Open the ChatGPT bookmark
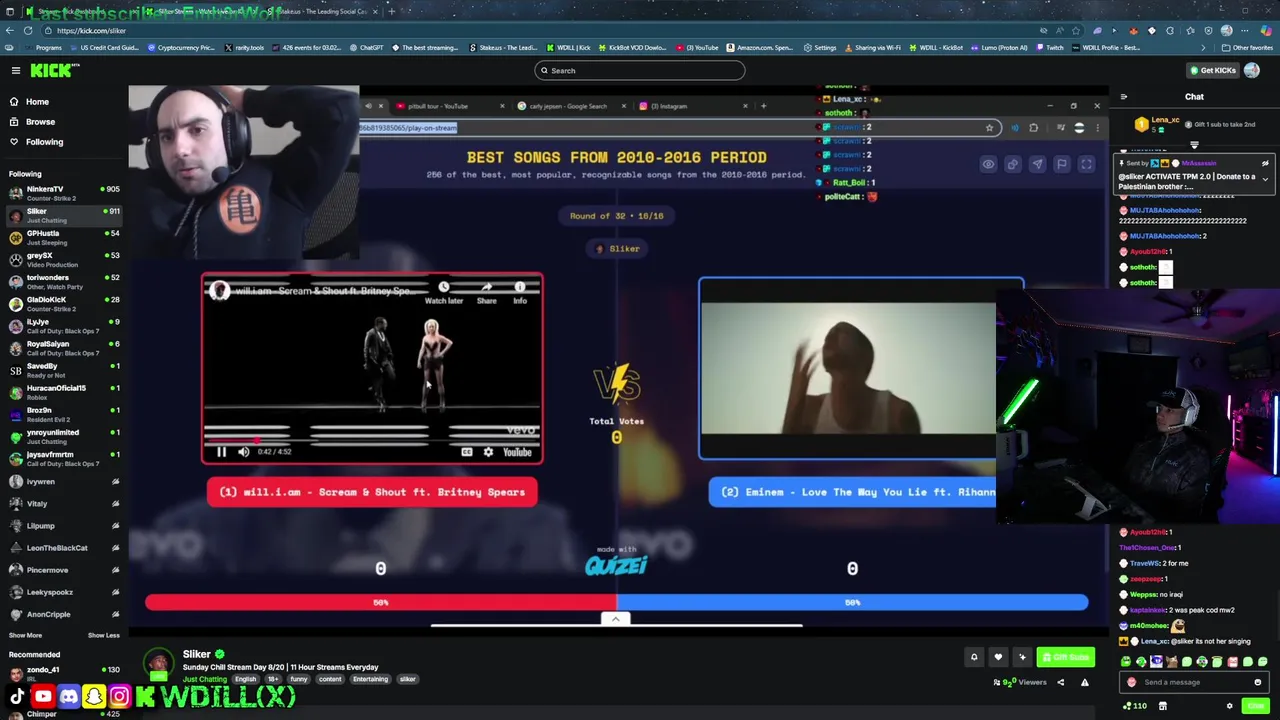 pos(366,48)
